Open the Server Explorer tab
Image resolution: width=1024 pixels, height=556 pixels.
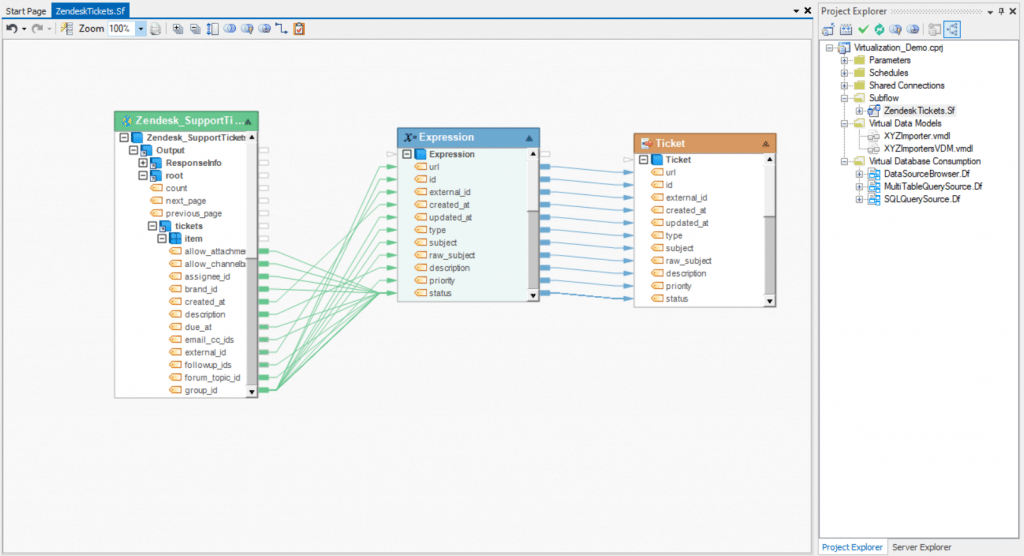920,547
